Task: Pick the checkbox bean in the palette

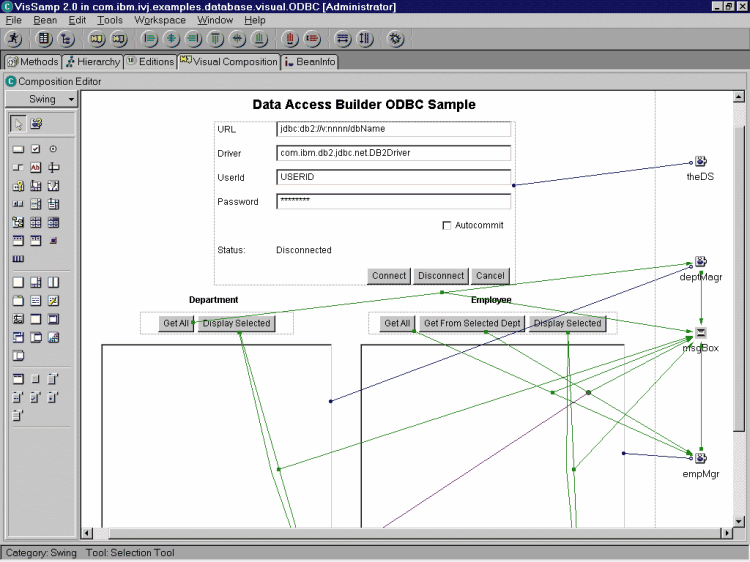Action: (35, 149)
